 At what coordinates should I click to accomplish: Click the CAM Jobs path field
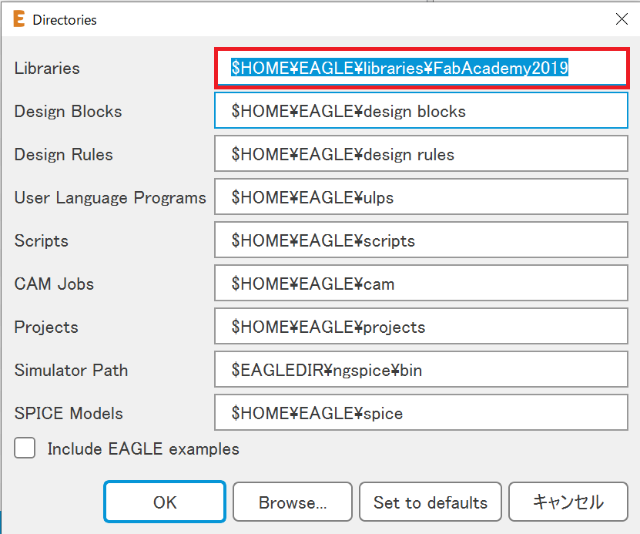(421, 283)
